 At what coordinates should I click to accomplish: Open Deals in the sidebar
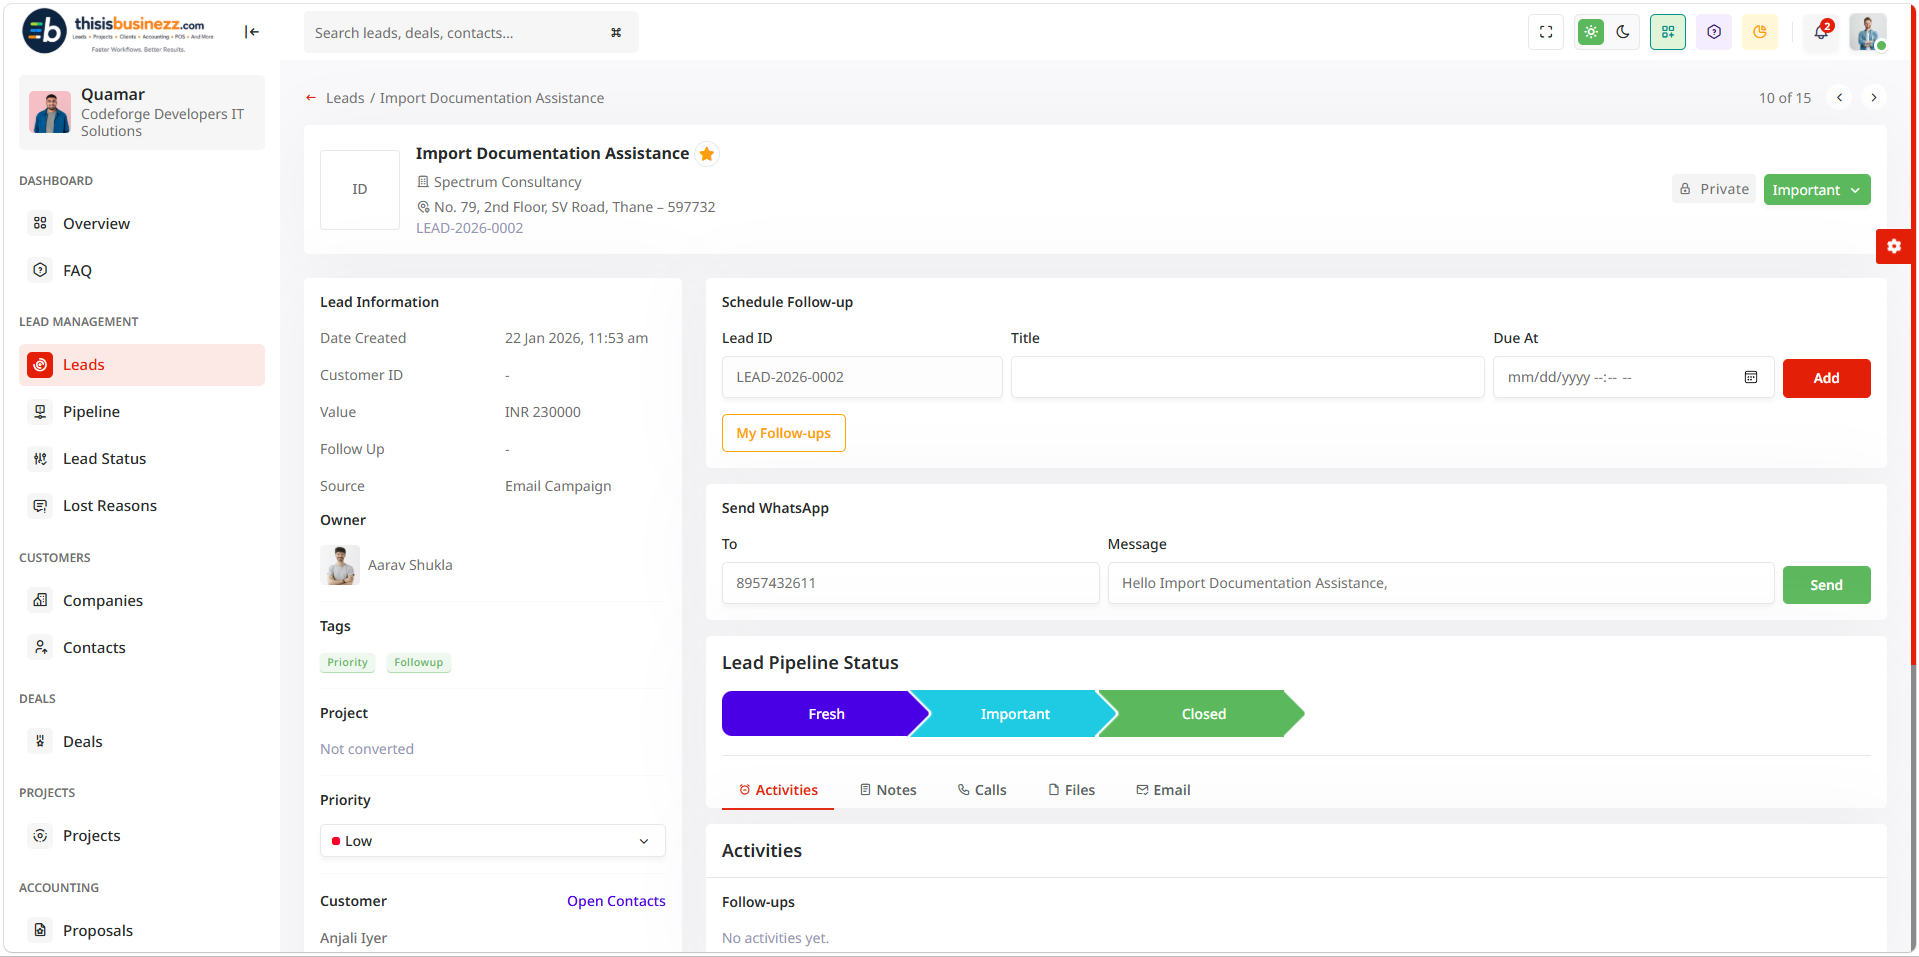(142, 742)
